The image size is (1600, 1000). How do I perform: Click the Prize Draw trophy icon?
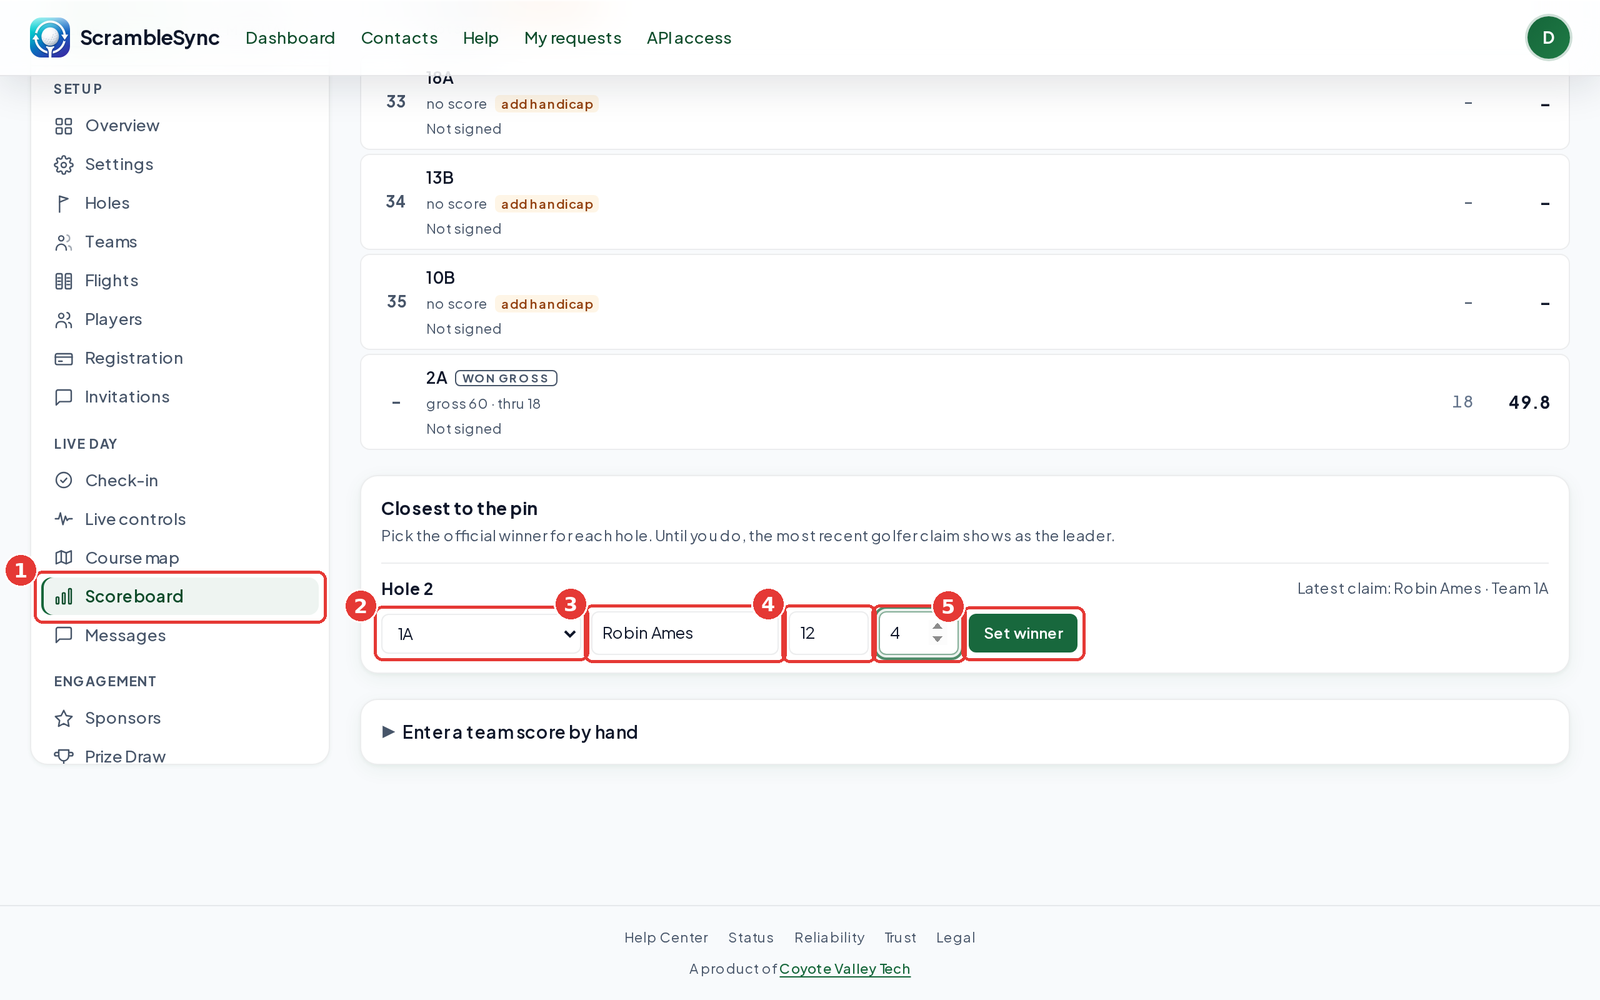64,756
